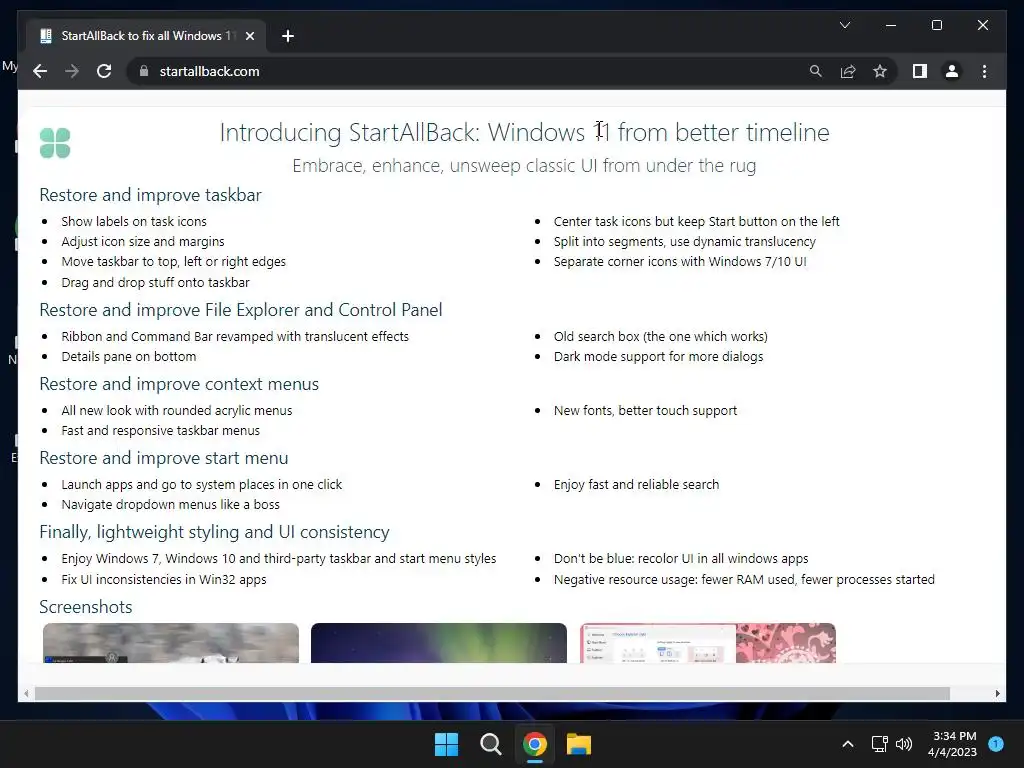This screenshot has height=768, width=1024.
Task: Open the Windows Start menu
Action: pos(447,744)
